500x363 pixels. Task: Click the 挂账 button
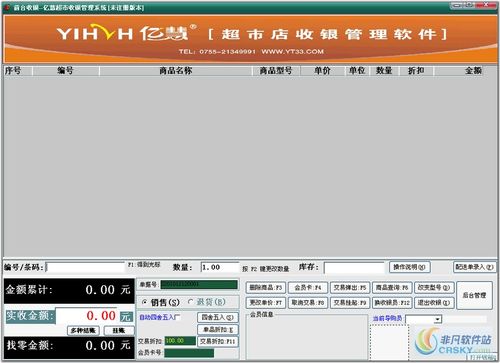click(119, 330)
